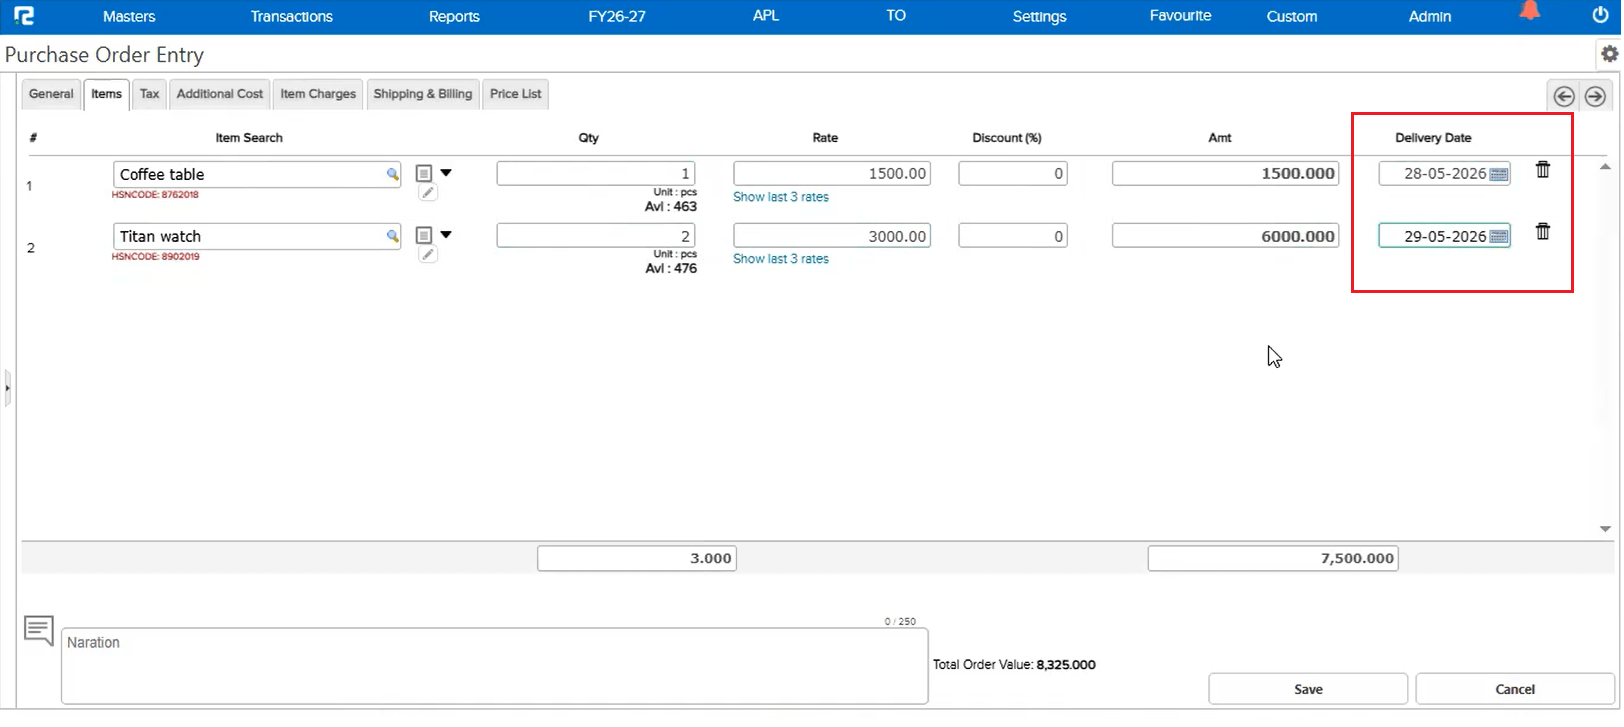Click the app logo icon in top bar
1624x727 pixels.
tap(24, 16)
